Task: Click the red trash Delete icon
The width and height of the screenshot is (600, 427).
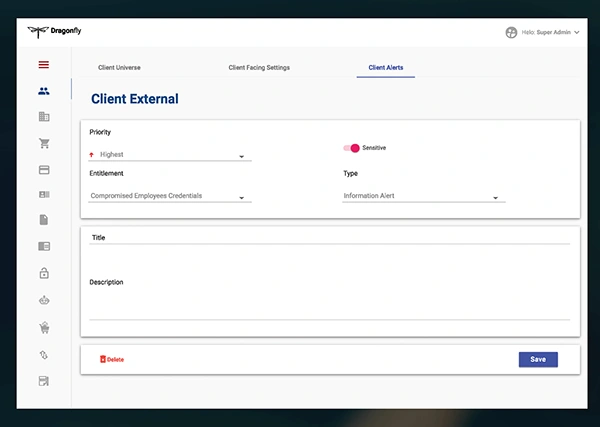Action: coord(103,359)
